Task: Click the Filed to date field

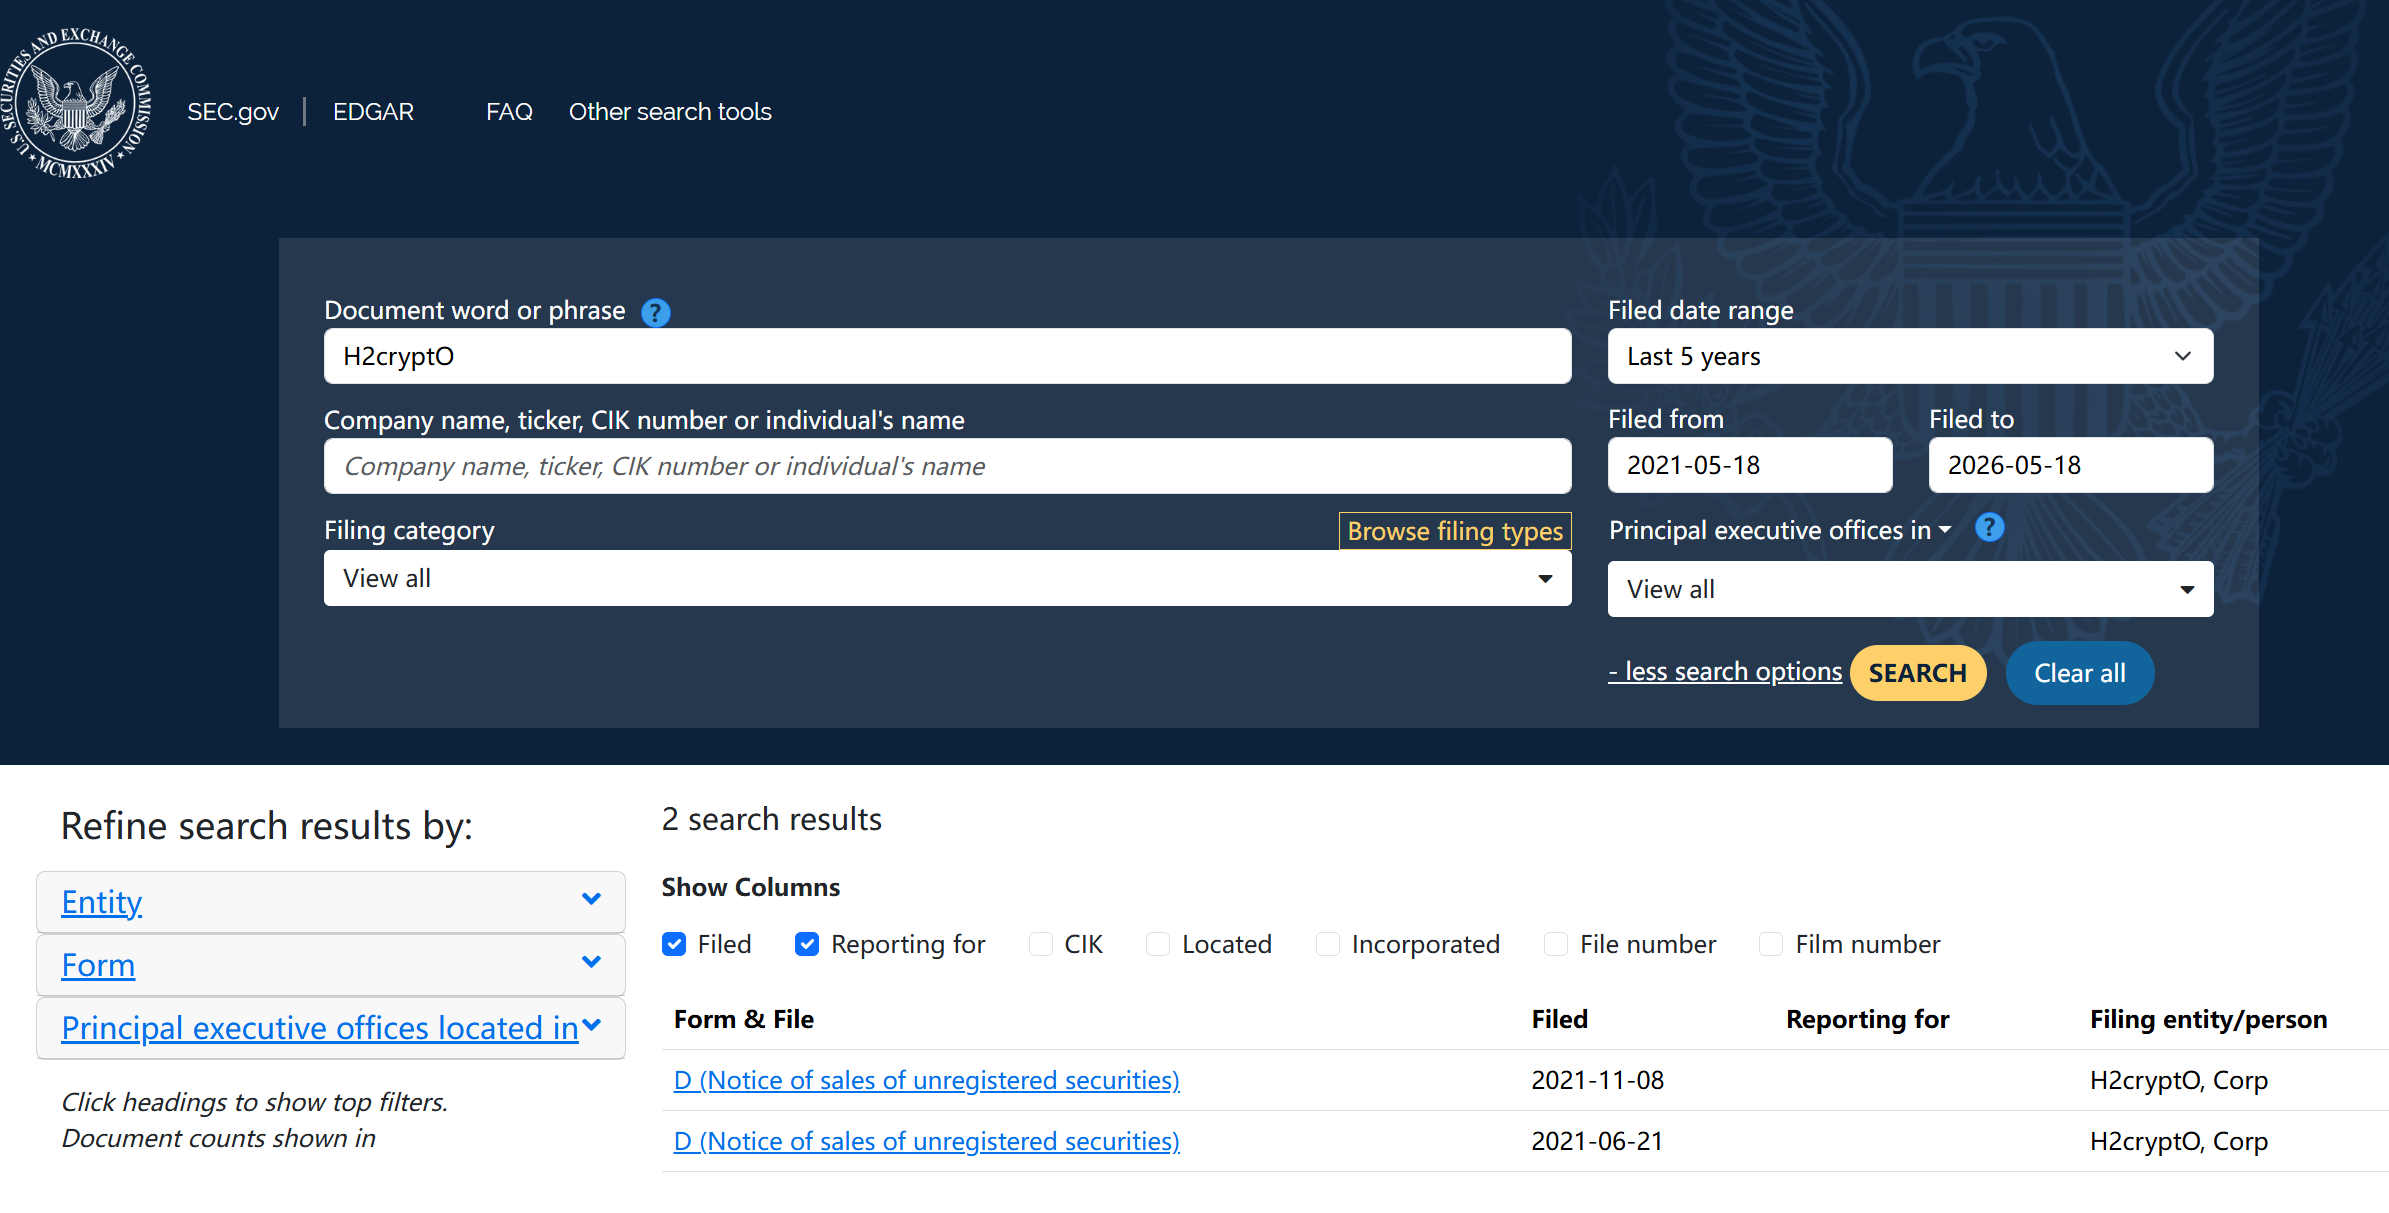Action: pyautogui.click(x=2070, y=465)
